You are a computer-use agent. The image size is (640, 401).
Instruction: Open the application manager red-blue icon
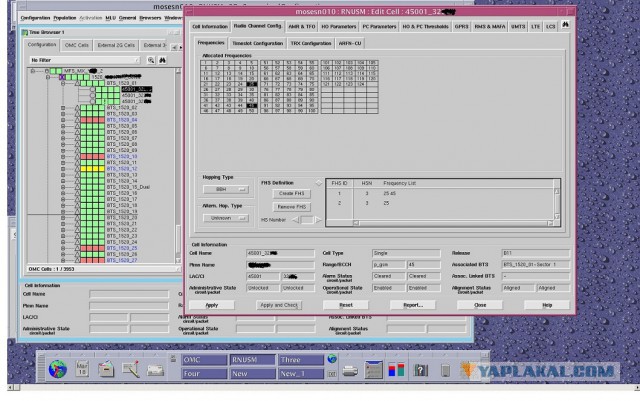(x=396, y=370)
